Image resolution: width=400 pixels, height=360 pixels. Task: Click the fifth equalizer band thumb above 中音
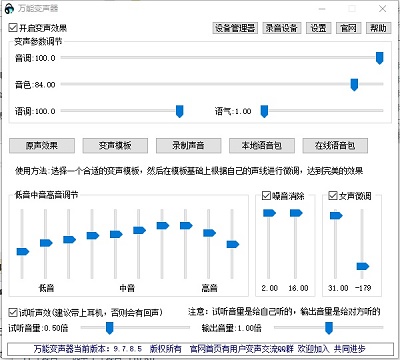pos(116,234)
